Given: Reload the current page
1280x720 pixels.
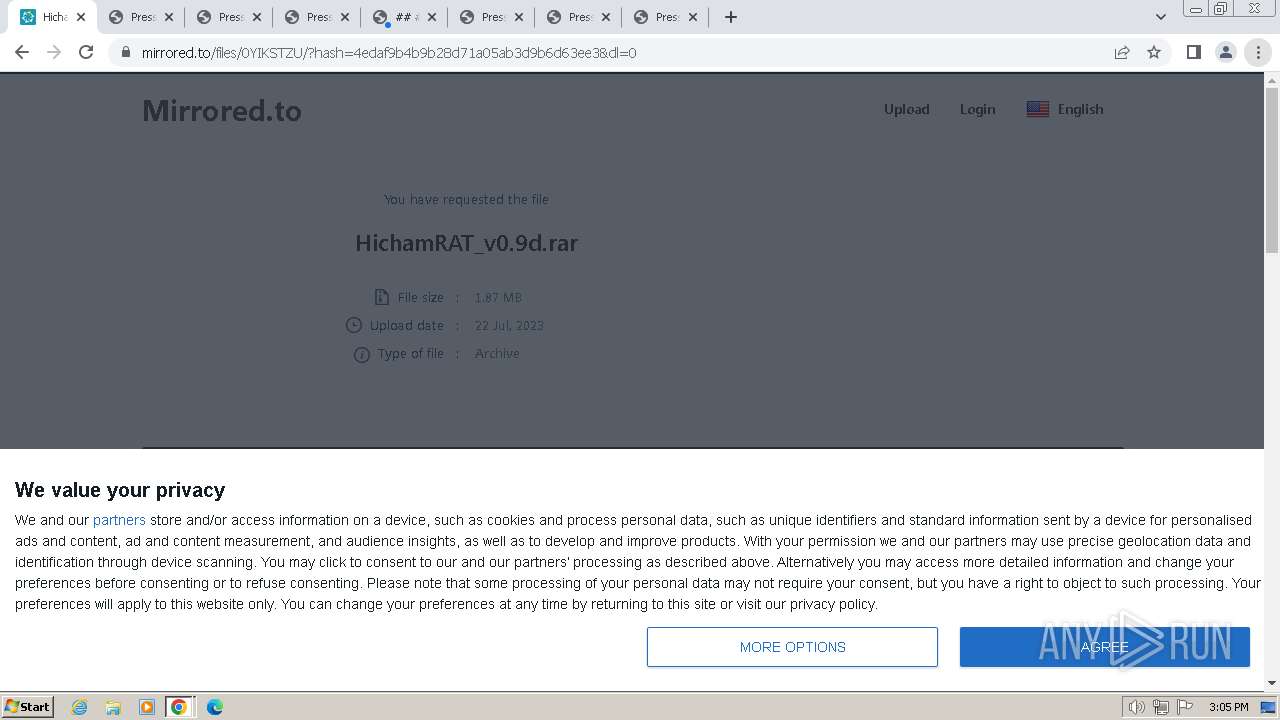Looking at the screenshot, I should (86, 52).
